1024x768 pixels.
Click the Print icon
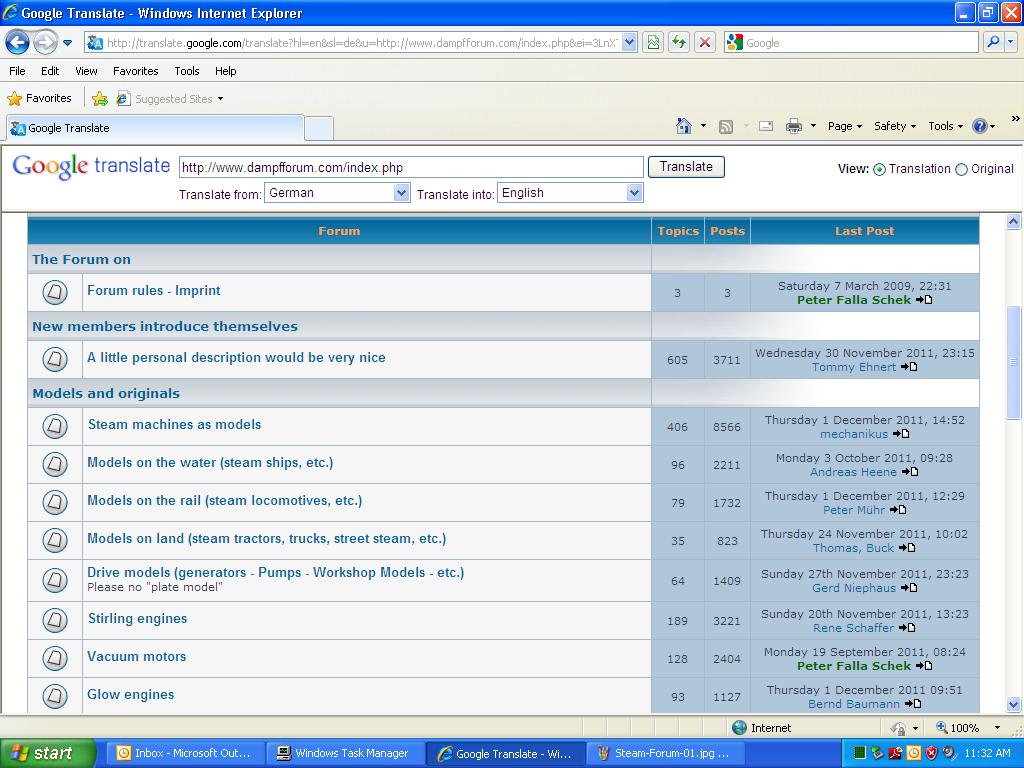[793, 126]
